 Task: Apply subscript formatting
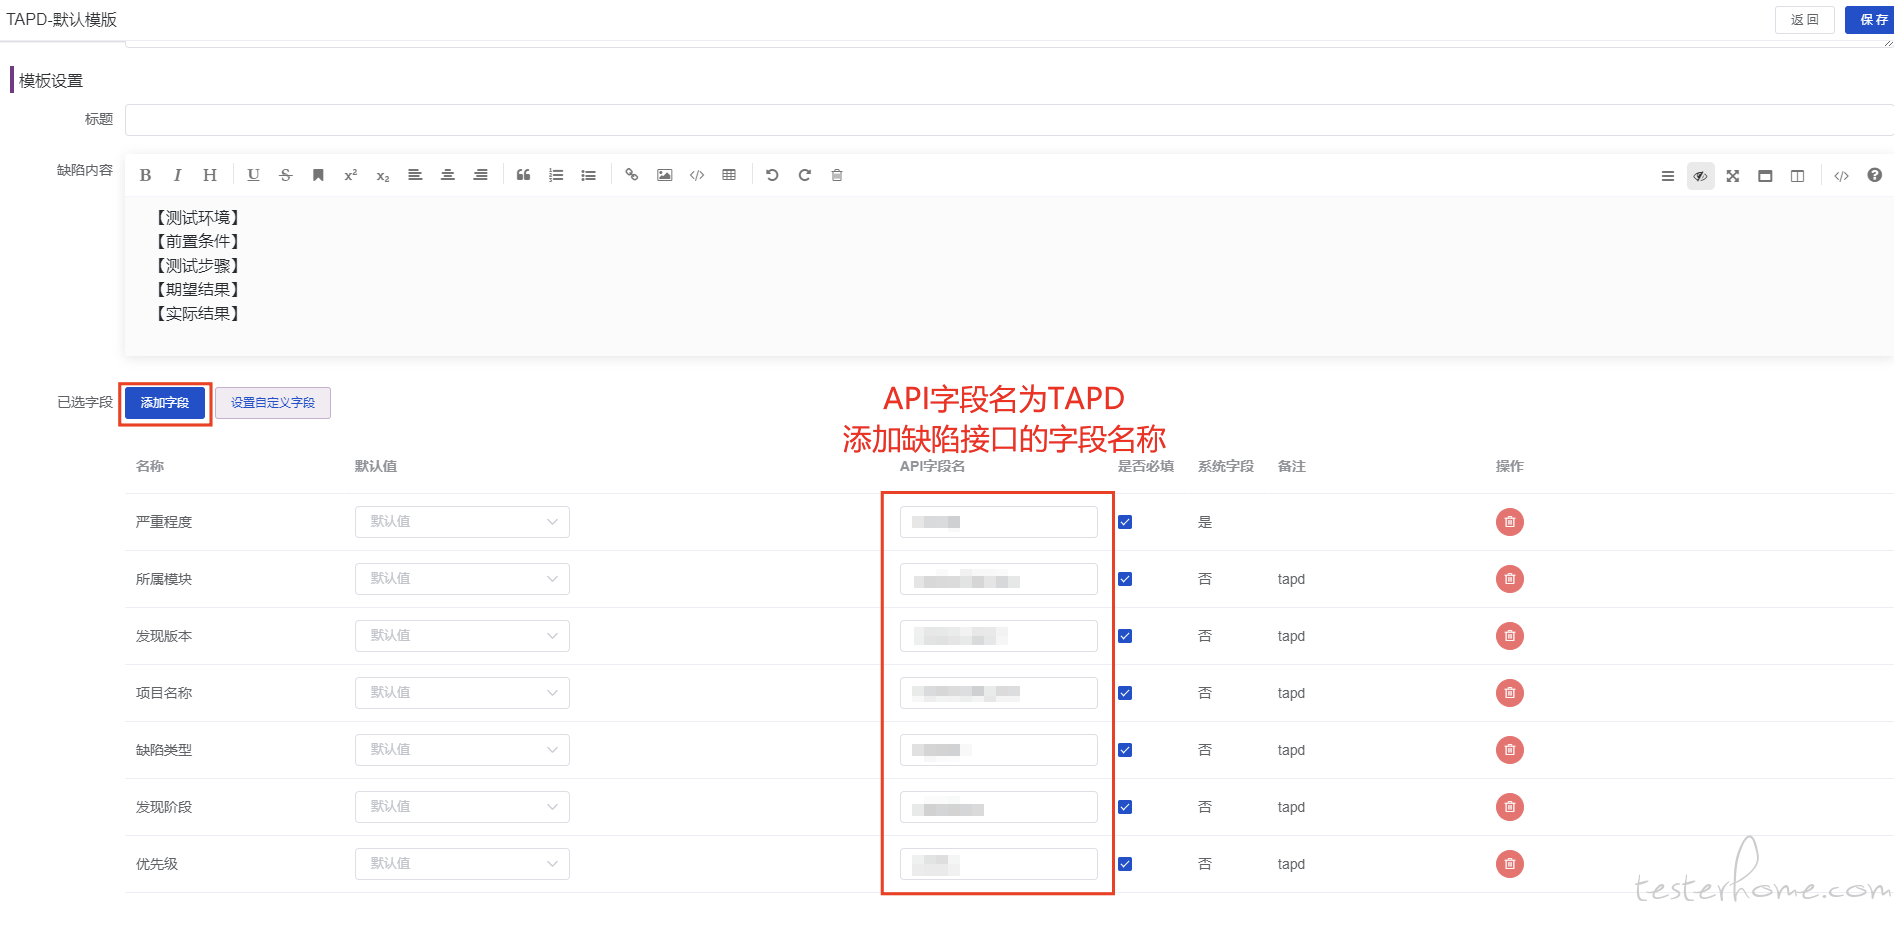coord(382,175)
